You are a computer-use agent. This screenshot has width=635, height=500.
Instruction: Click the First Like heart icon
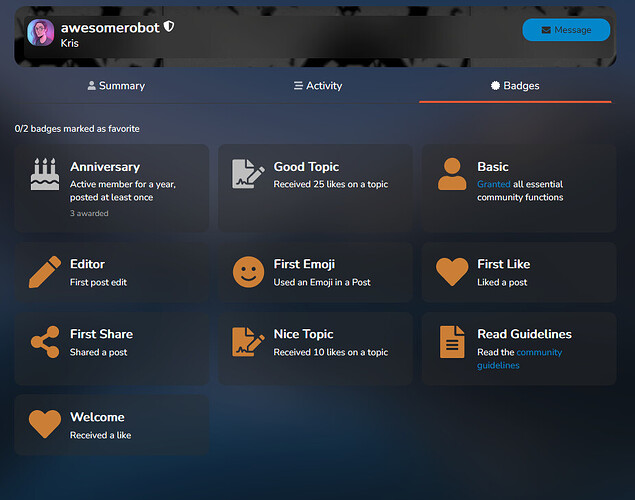(452, 272)
